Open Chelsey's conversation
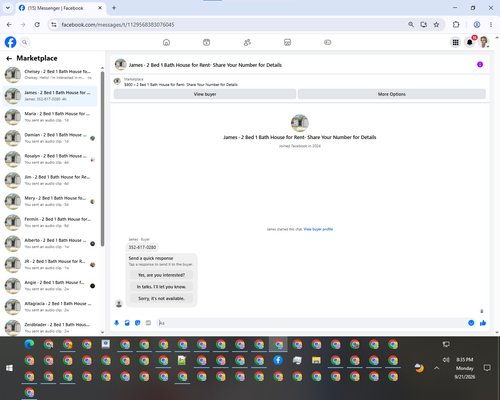Image resolution: width=500 pixels, height=400 pixels. 50,75
